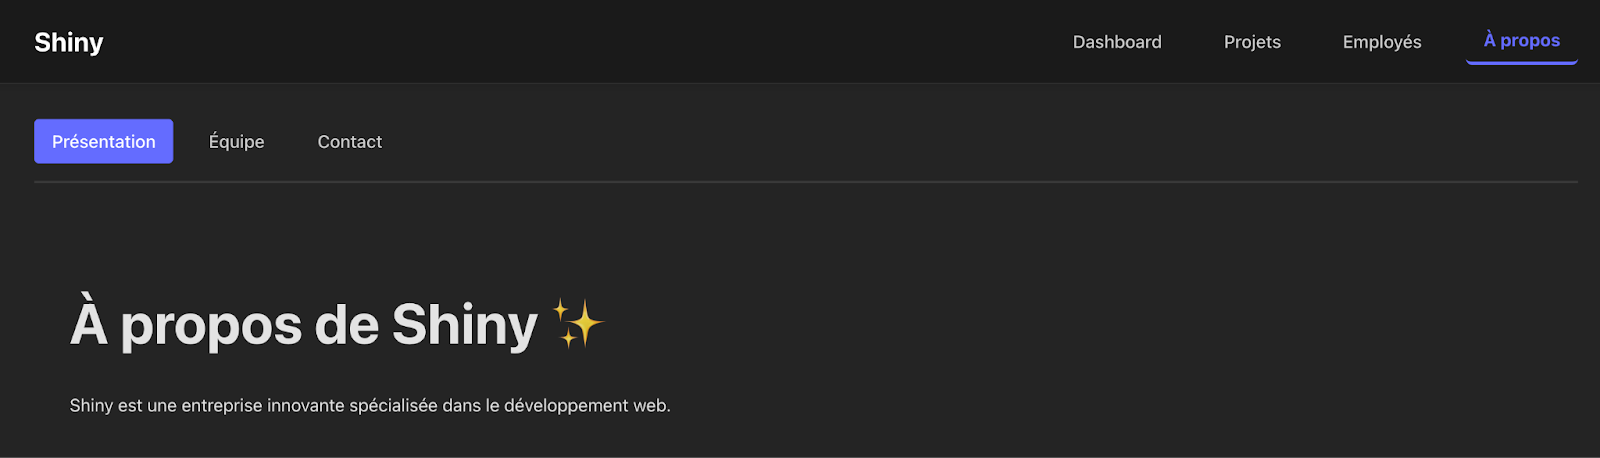Go to the Projets page
Screen dimensions: 1600x458
1252,42
